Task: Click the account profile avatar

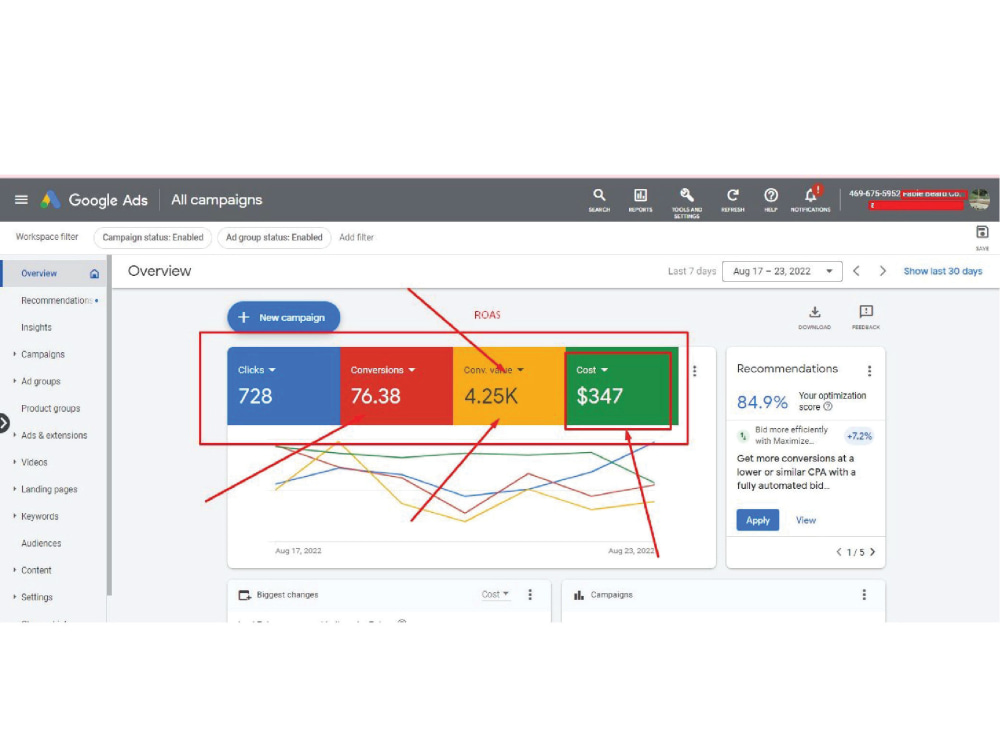Action: (x=980, y=200)
